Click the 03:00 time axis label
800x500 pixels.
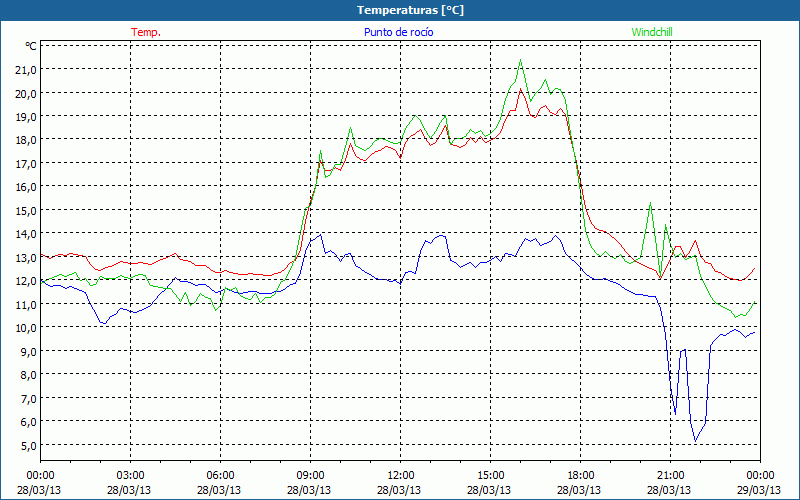point(131,476)
